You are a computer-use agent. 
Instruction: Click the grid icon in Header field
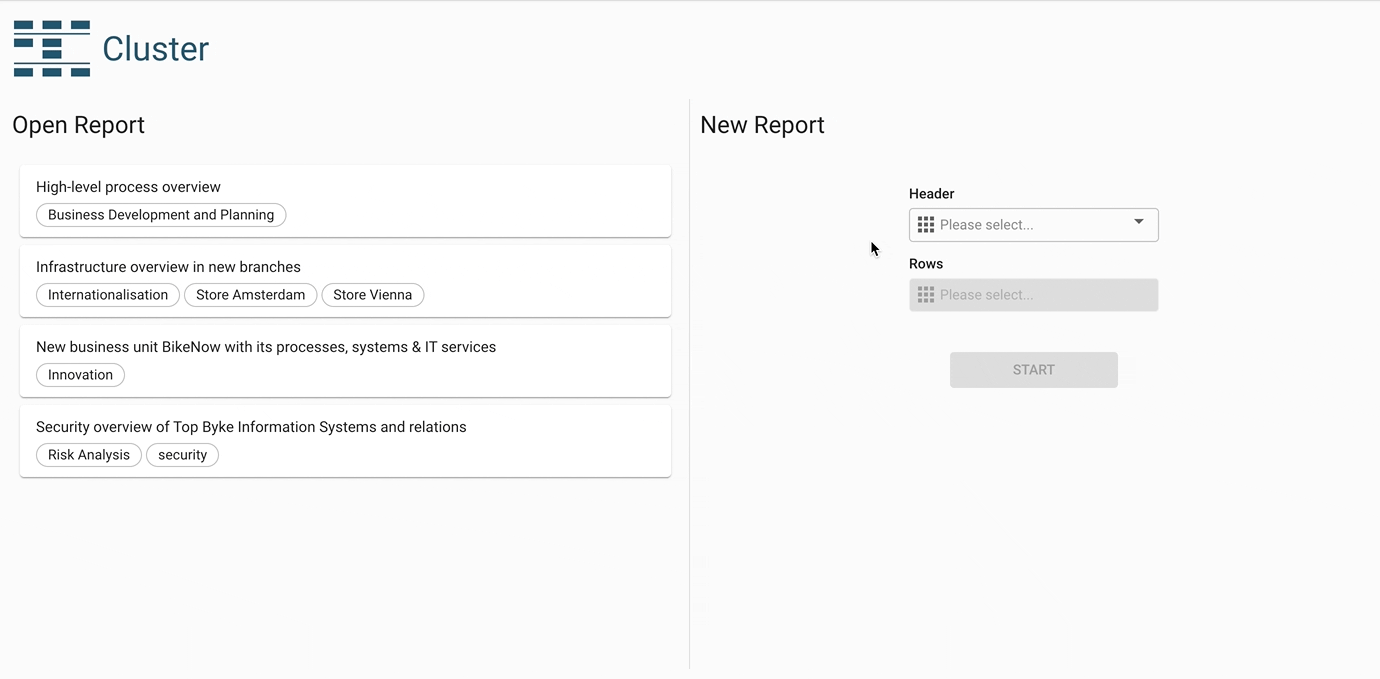926,225
